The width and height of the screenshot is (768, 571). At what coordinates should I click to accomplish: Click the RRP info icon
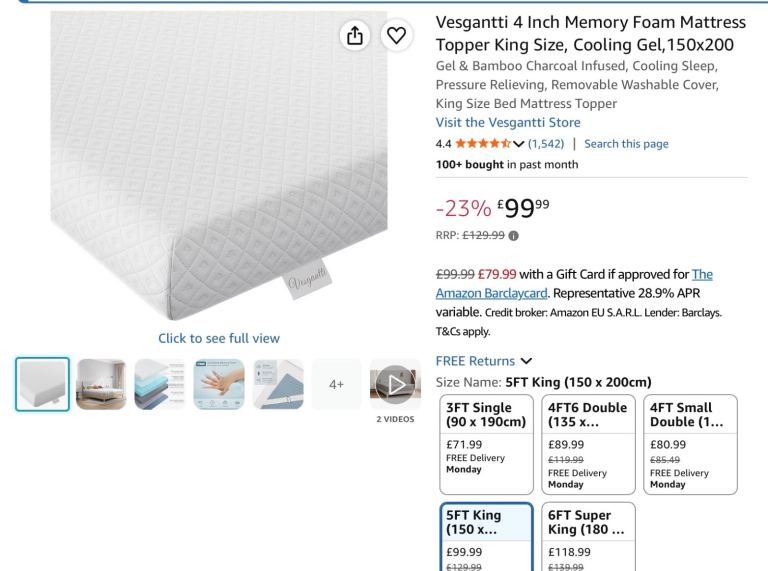[513, 236]
